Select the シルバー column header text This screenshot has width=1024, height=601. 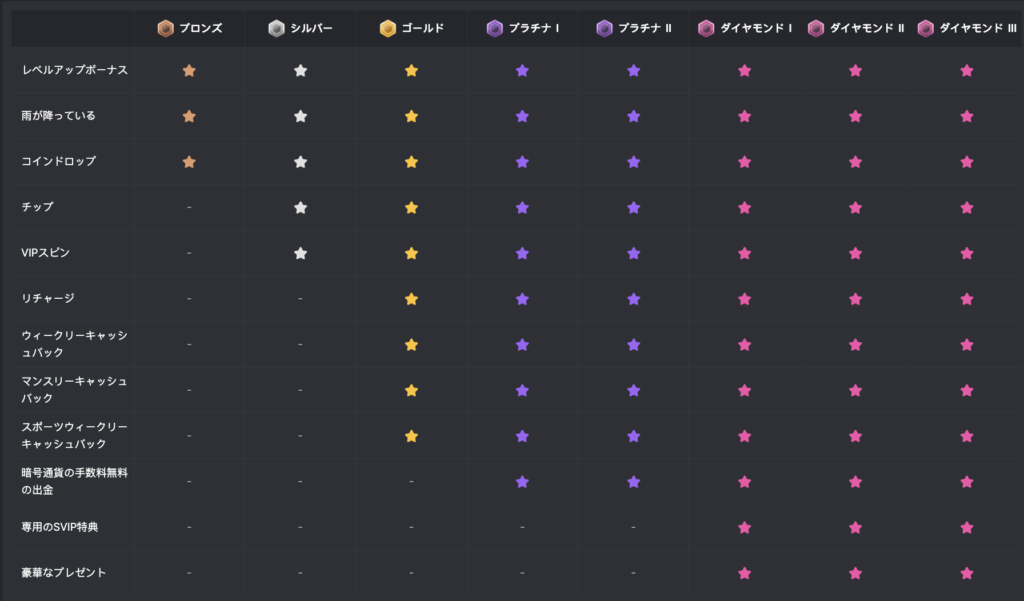point(312,28)
